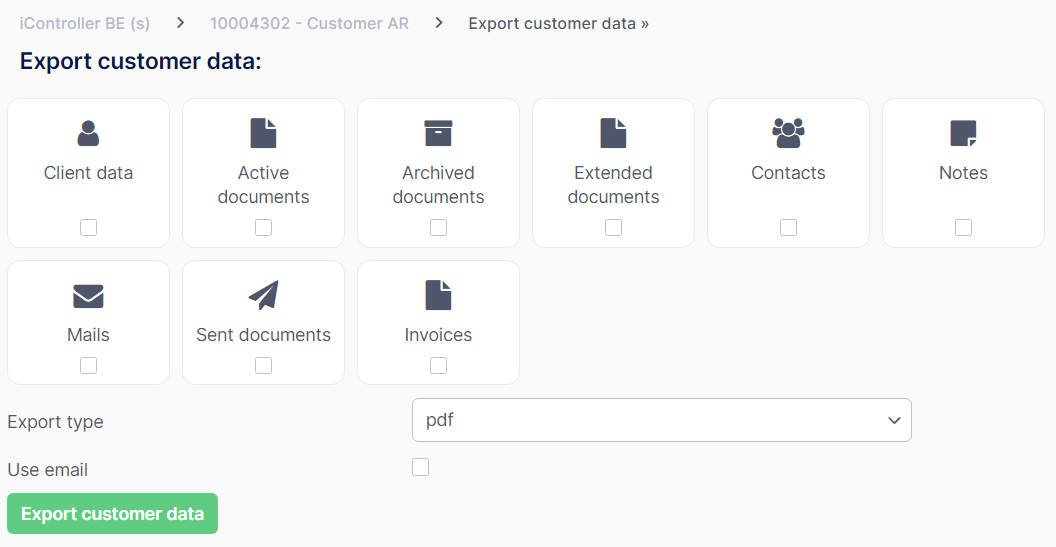Click the Invoices file icon
1056x547 pixels.
click(438, 296)
